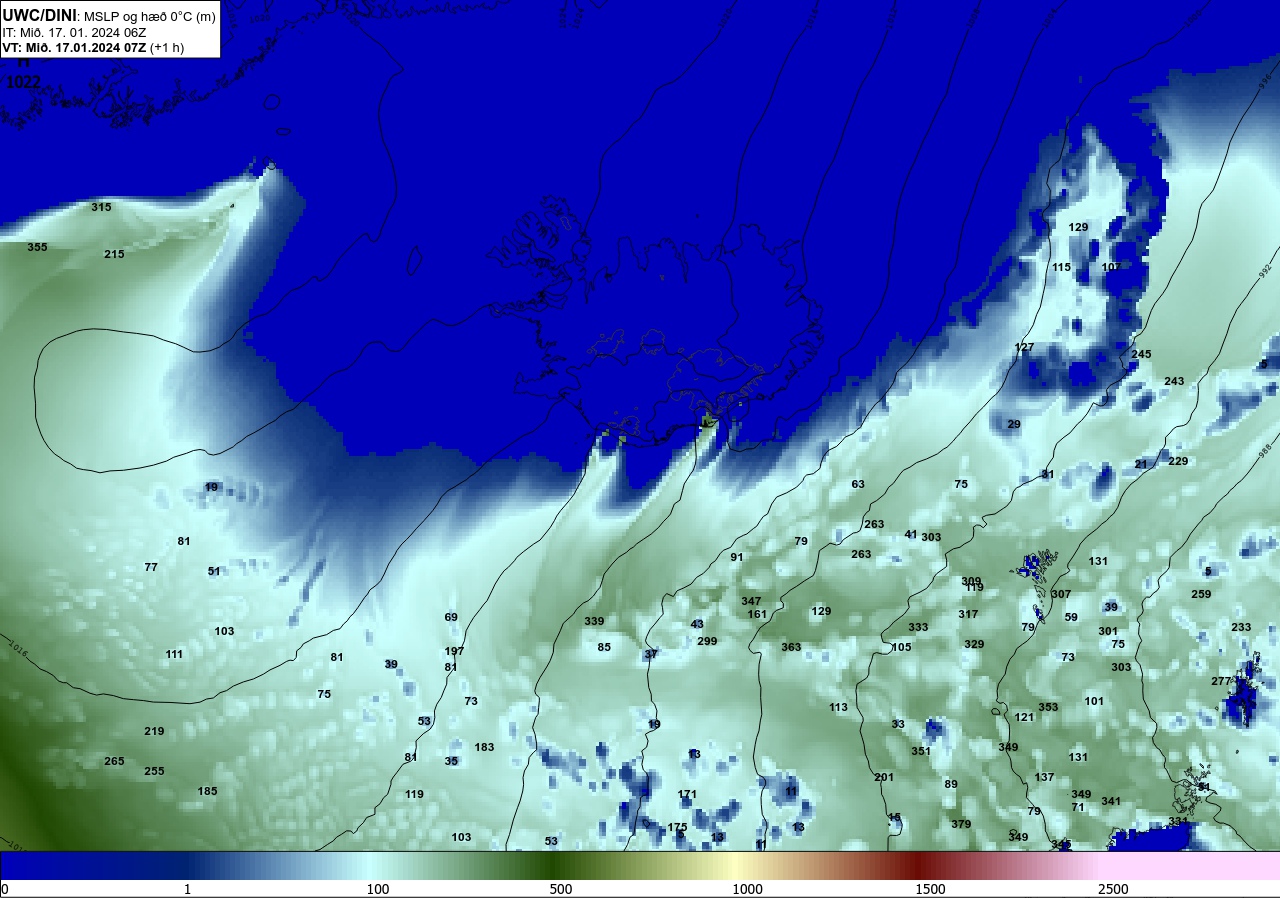Click the map value 171

tap(687, 794)
